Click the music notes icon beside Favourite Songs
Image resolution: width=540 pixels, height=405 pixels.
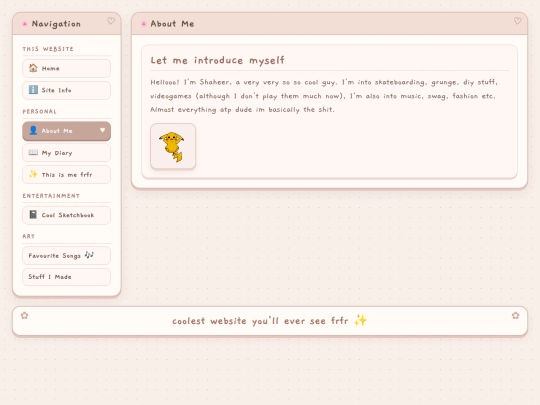click(x=89, y=255)
